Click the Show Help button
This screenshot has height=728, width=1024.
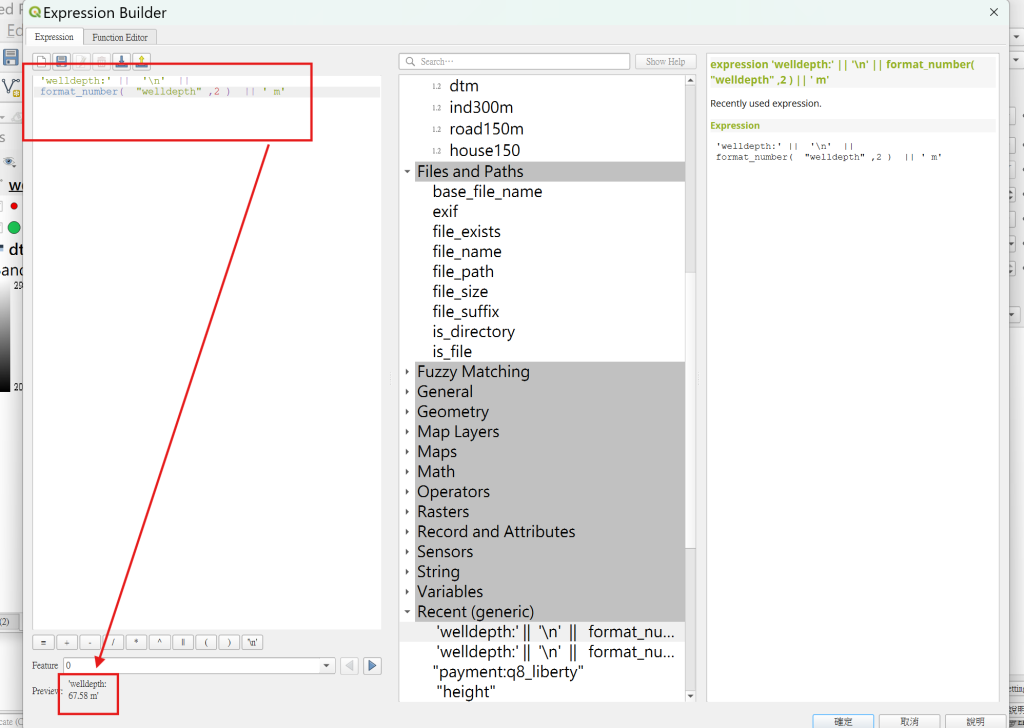[x=665, y=61]
